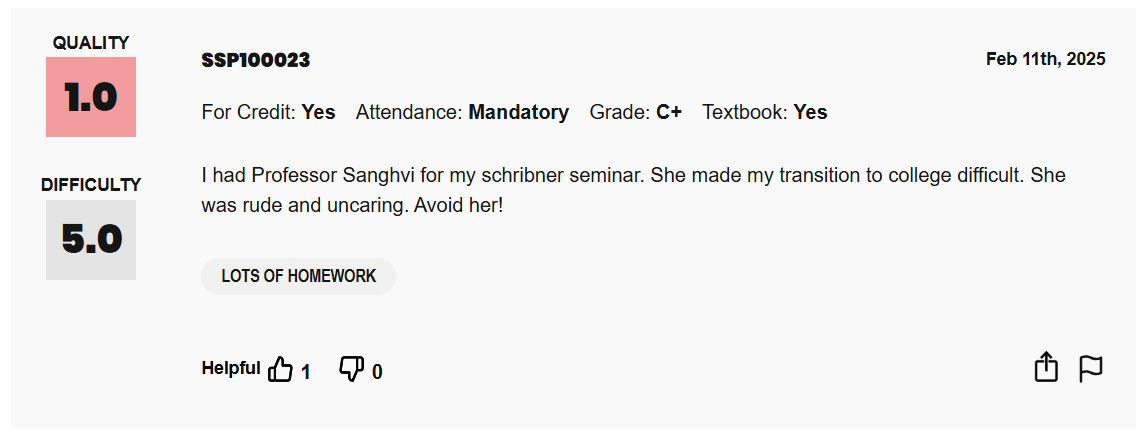Viewport: 1142px width, 435px height.
Task: Click the downvote count showing 0
Action: [x=377, y=372]
